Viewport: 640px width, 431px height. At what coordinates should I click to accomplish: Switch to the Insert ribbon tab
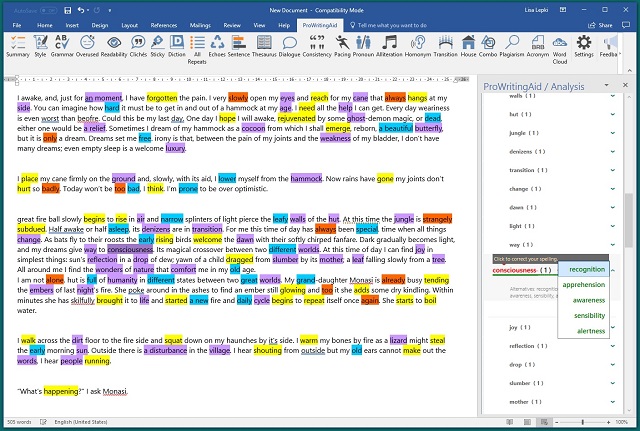[x=72, y=25]
